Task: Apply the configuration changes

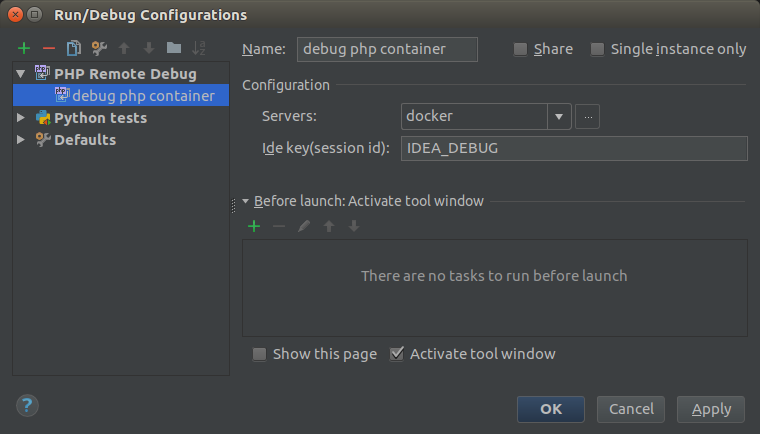Action: (x=711, y=409)
